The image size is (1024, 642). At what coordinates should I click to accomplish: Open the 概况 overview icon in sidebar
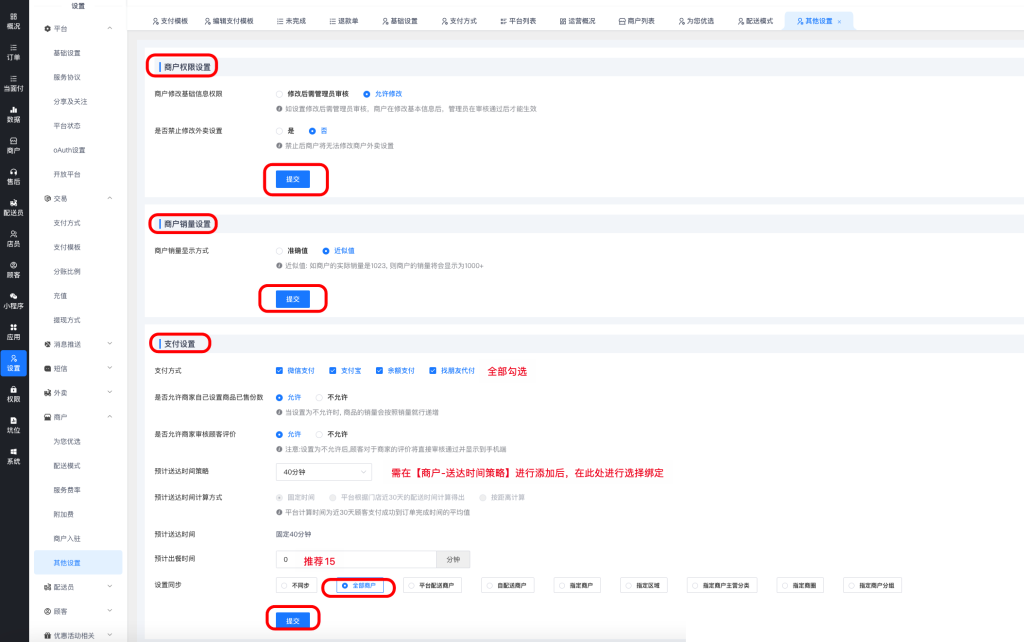click(13, 20)
